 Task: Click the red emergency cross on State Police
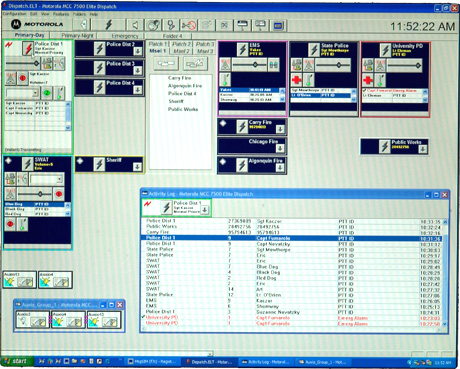(296, 80)
